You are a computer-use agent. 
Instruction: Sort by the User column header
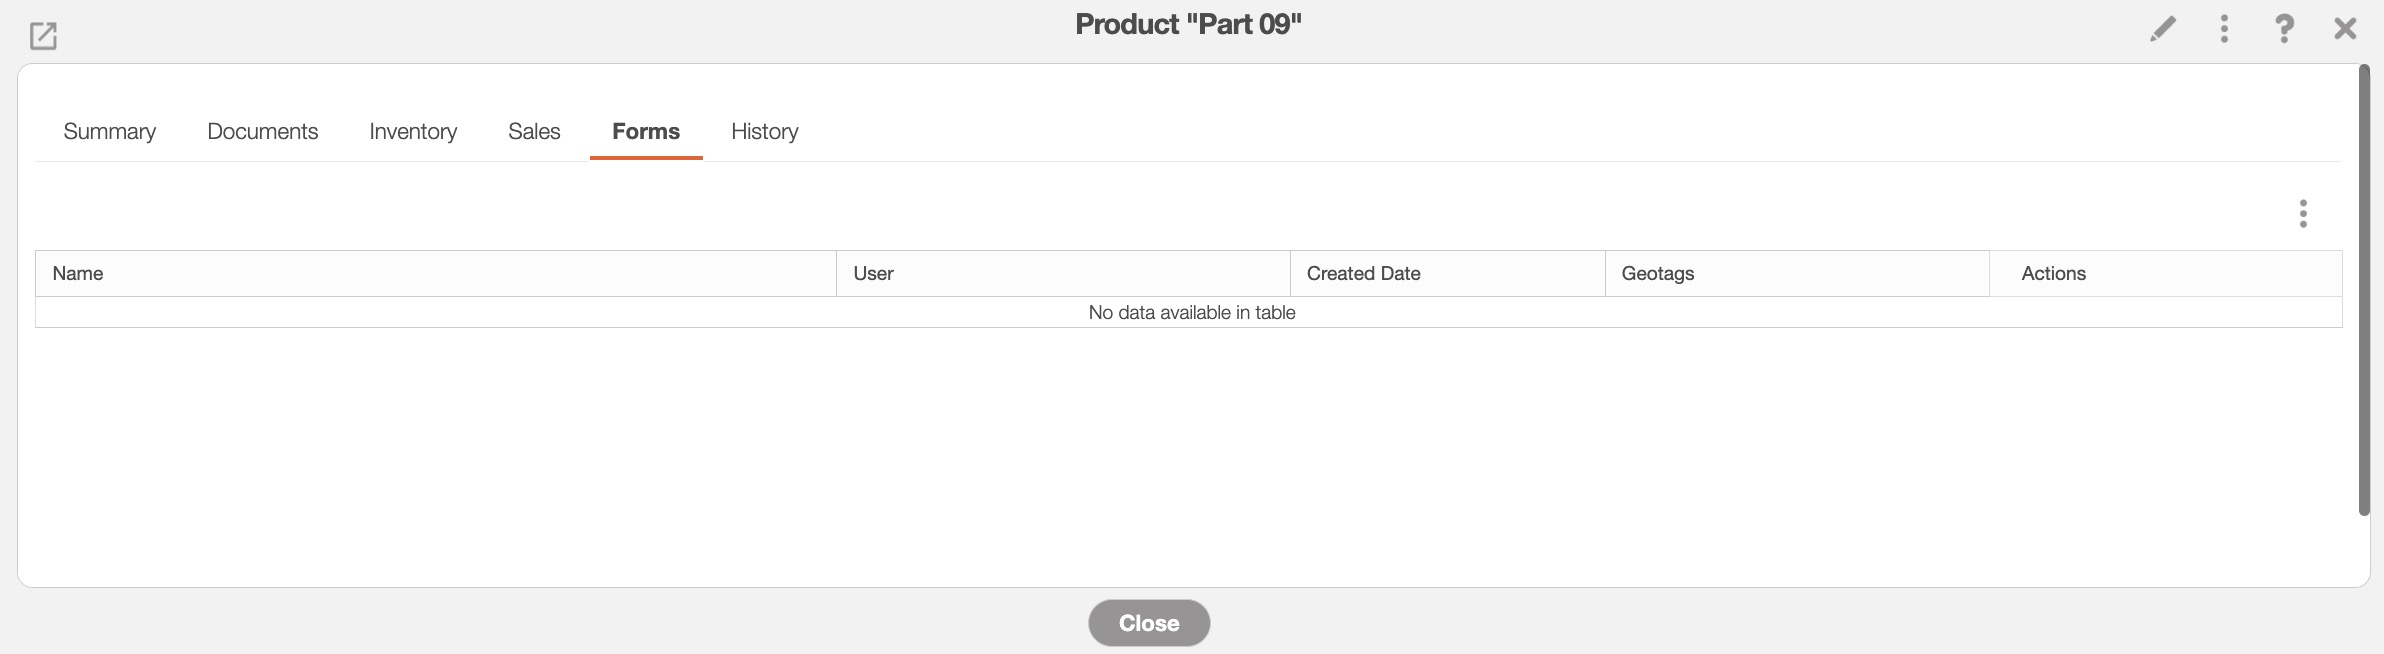pyautogui.click(x=873, y=274)
